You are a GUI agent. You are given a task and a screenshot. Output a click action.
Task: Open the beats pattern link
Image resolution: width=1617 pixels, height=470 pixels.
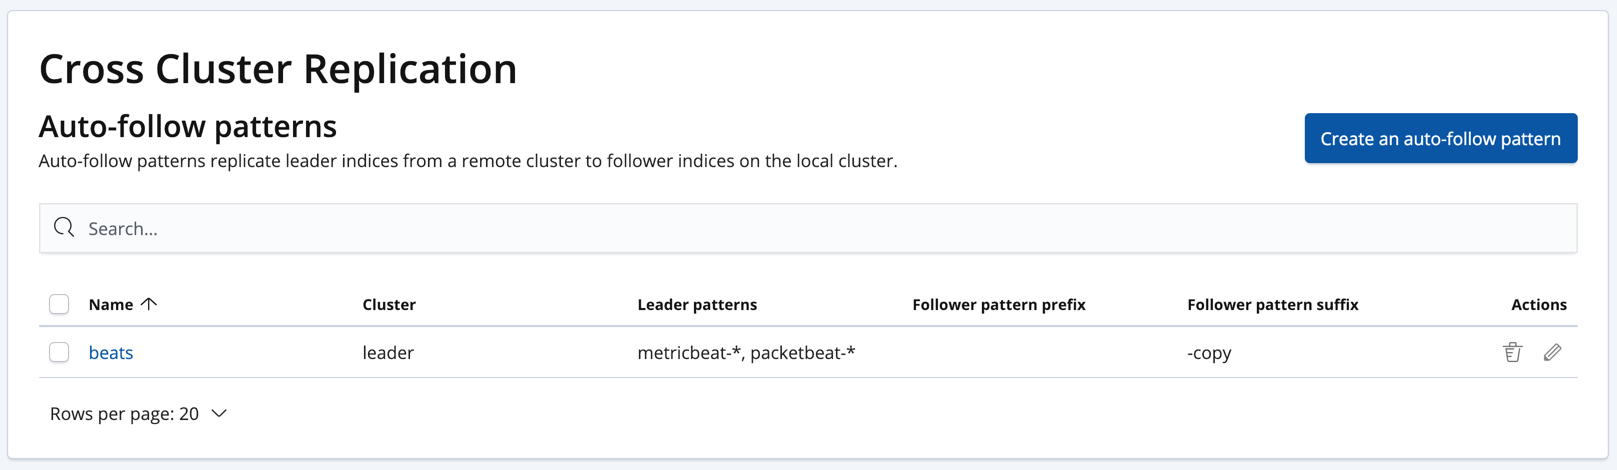click(x=111, y=352)
